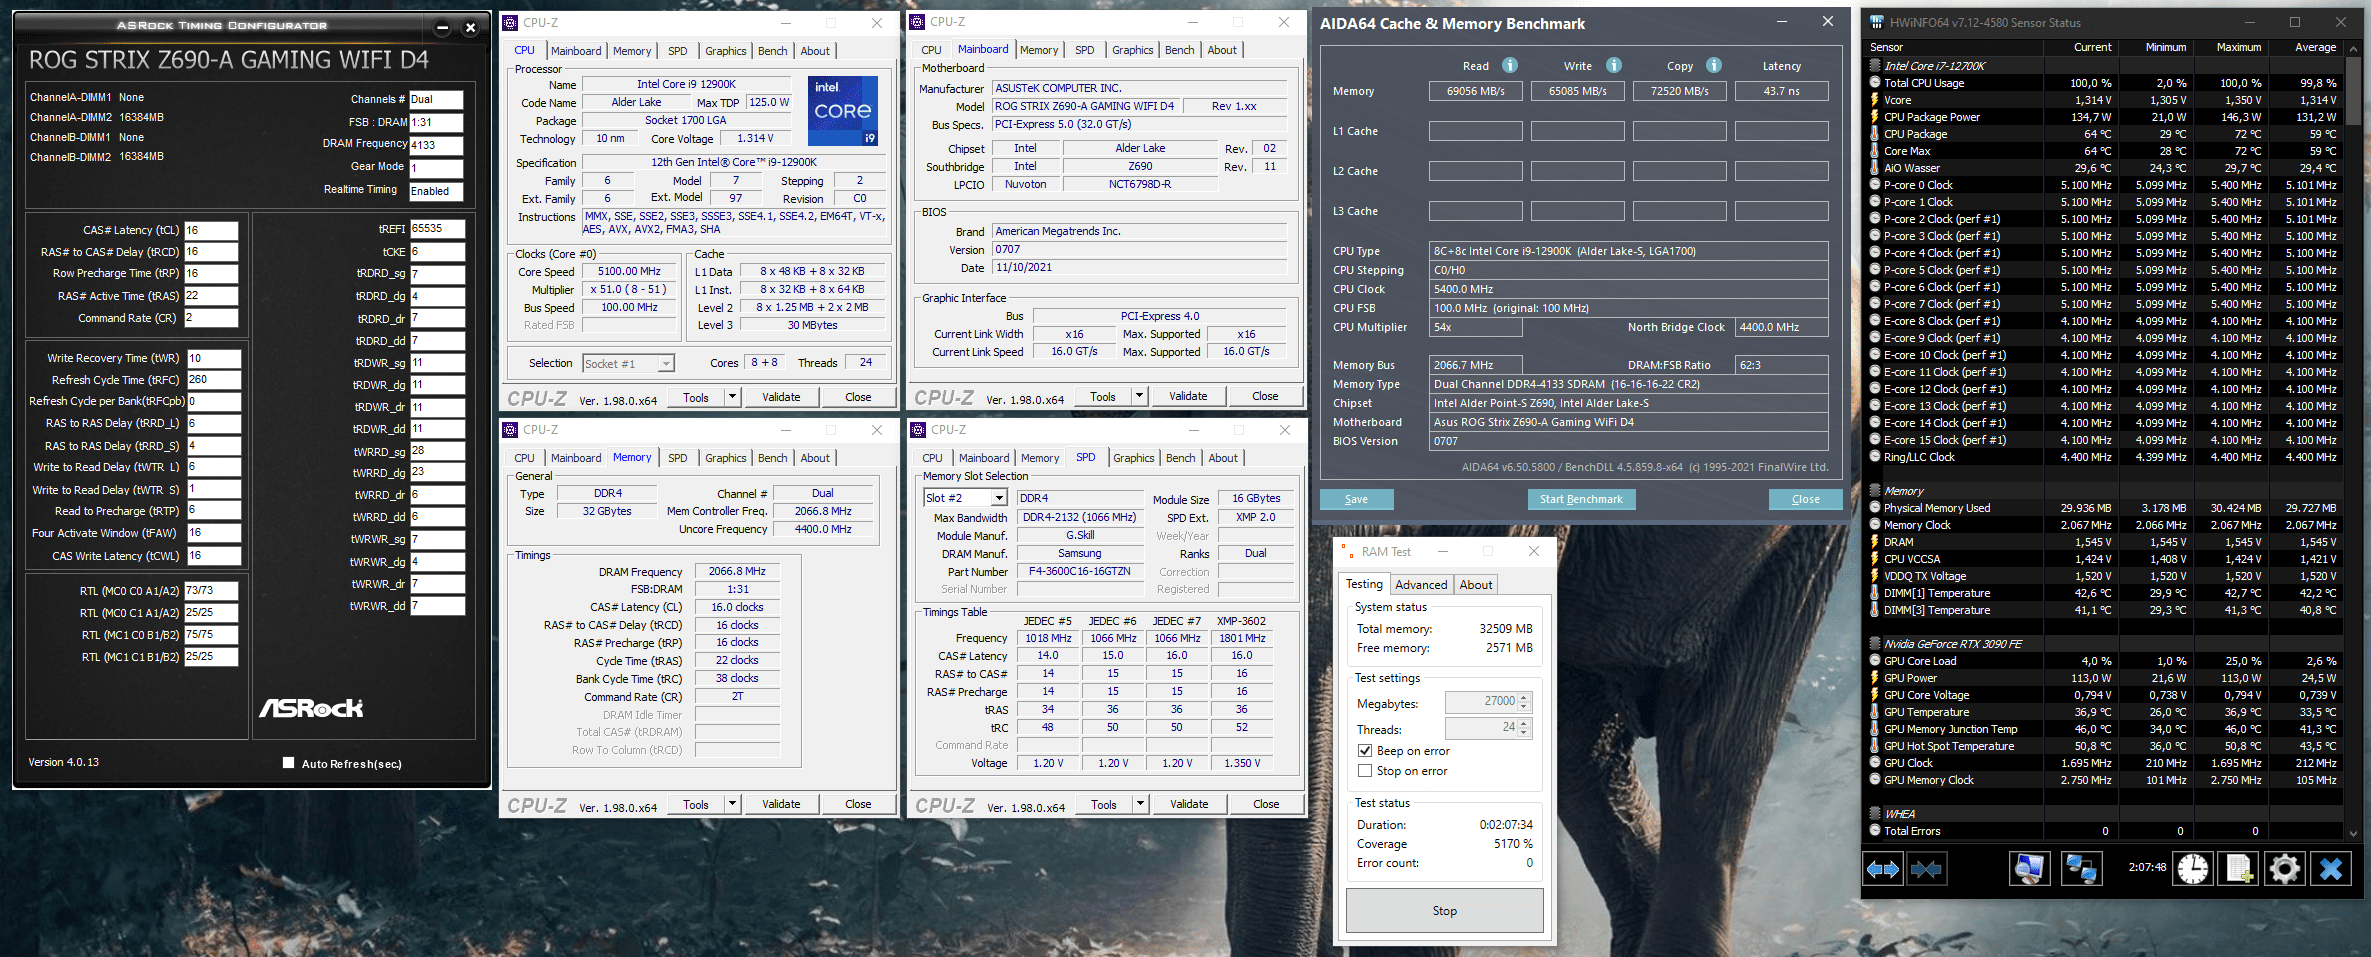Click the Vcore lightning sensor icon in HWiNFO
2371x957 pixels.
1875,100
